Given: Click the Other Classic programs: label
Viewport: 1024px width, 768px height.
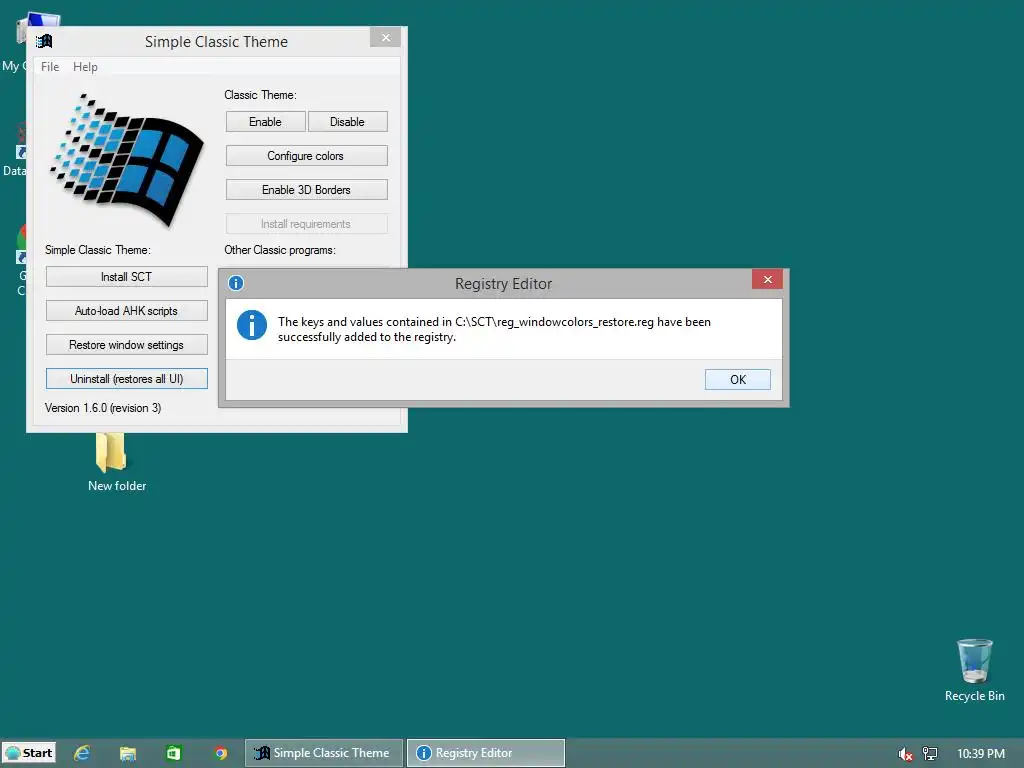Looking at the screenshot, I should point(280,250).
